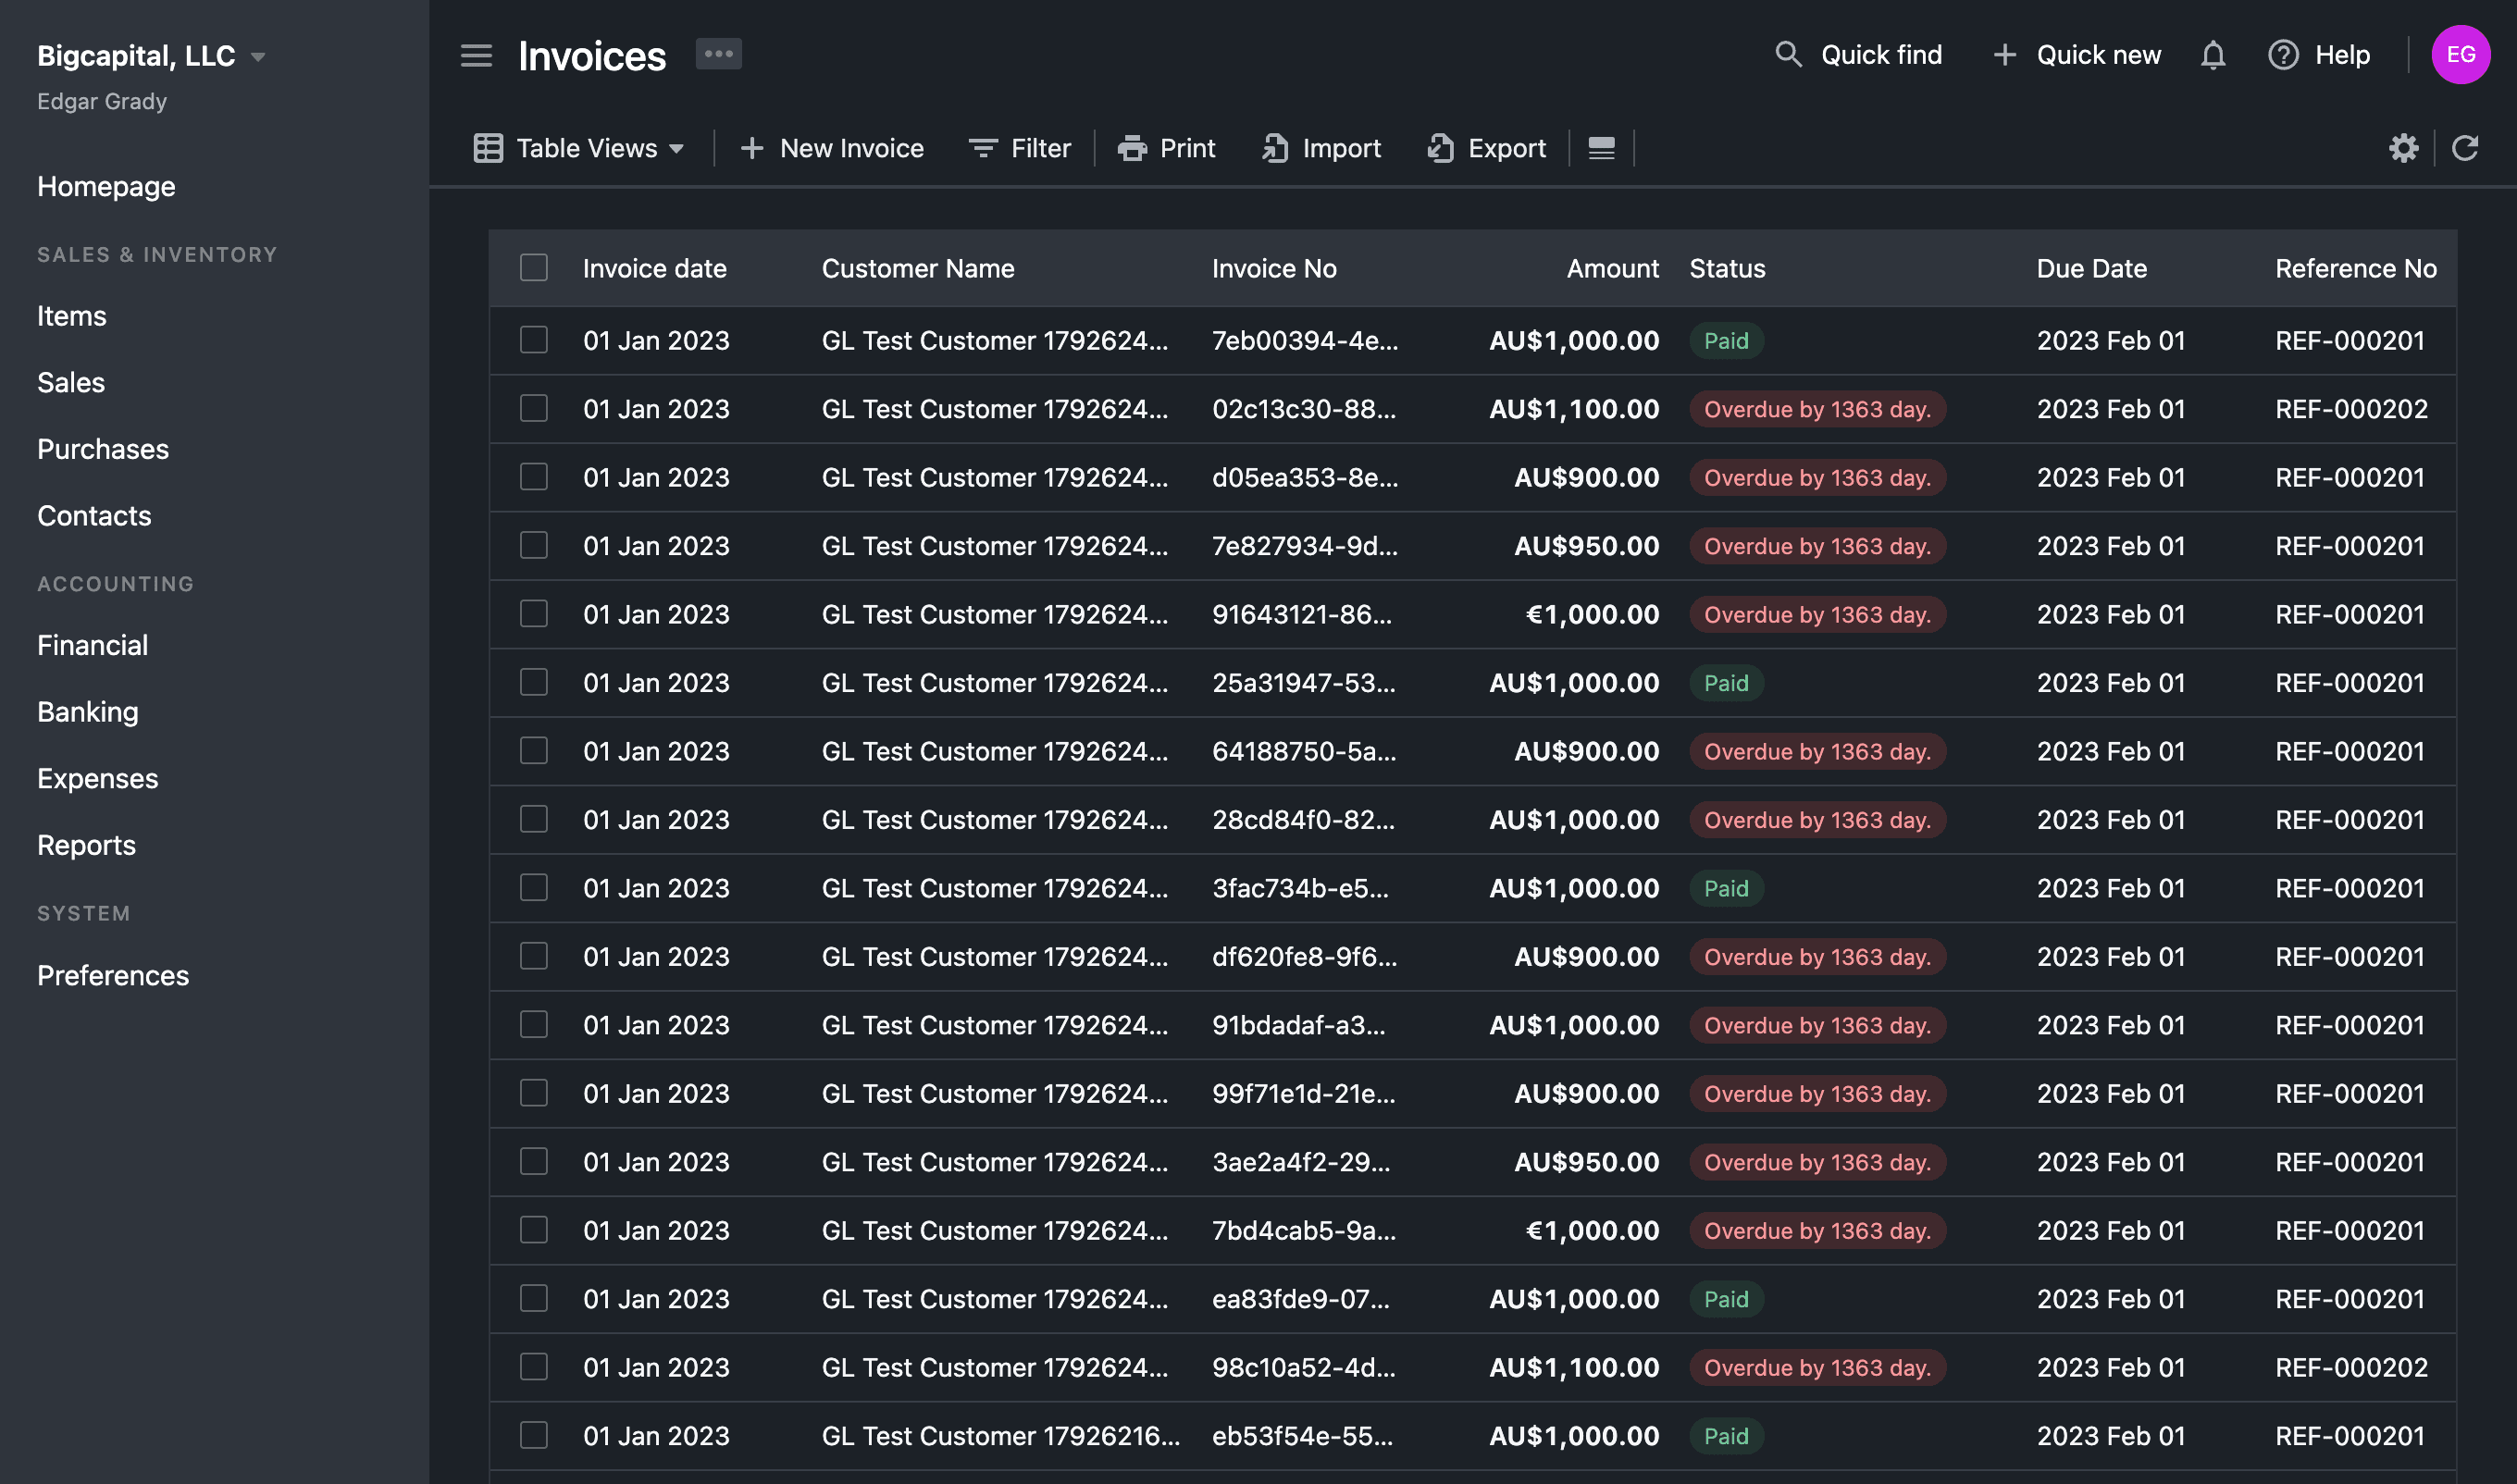Toggle the sidebar hamburger menu
This screenshot has height=1484, width=2517.
[476, 55]
